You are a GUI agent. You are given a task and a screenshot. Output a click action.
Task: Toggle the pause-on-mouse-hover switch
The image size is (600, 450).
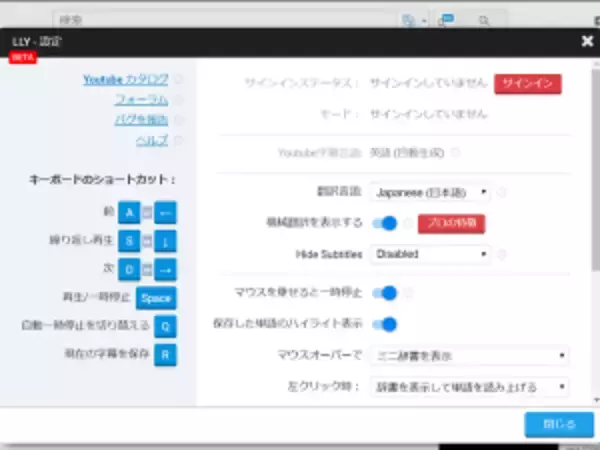click(x=385, y=293)
